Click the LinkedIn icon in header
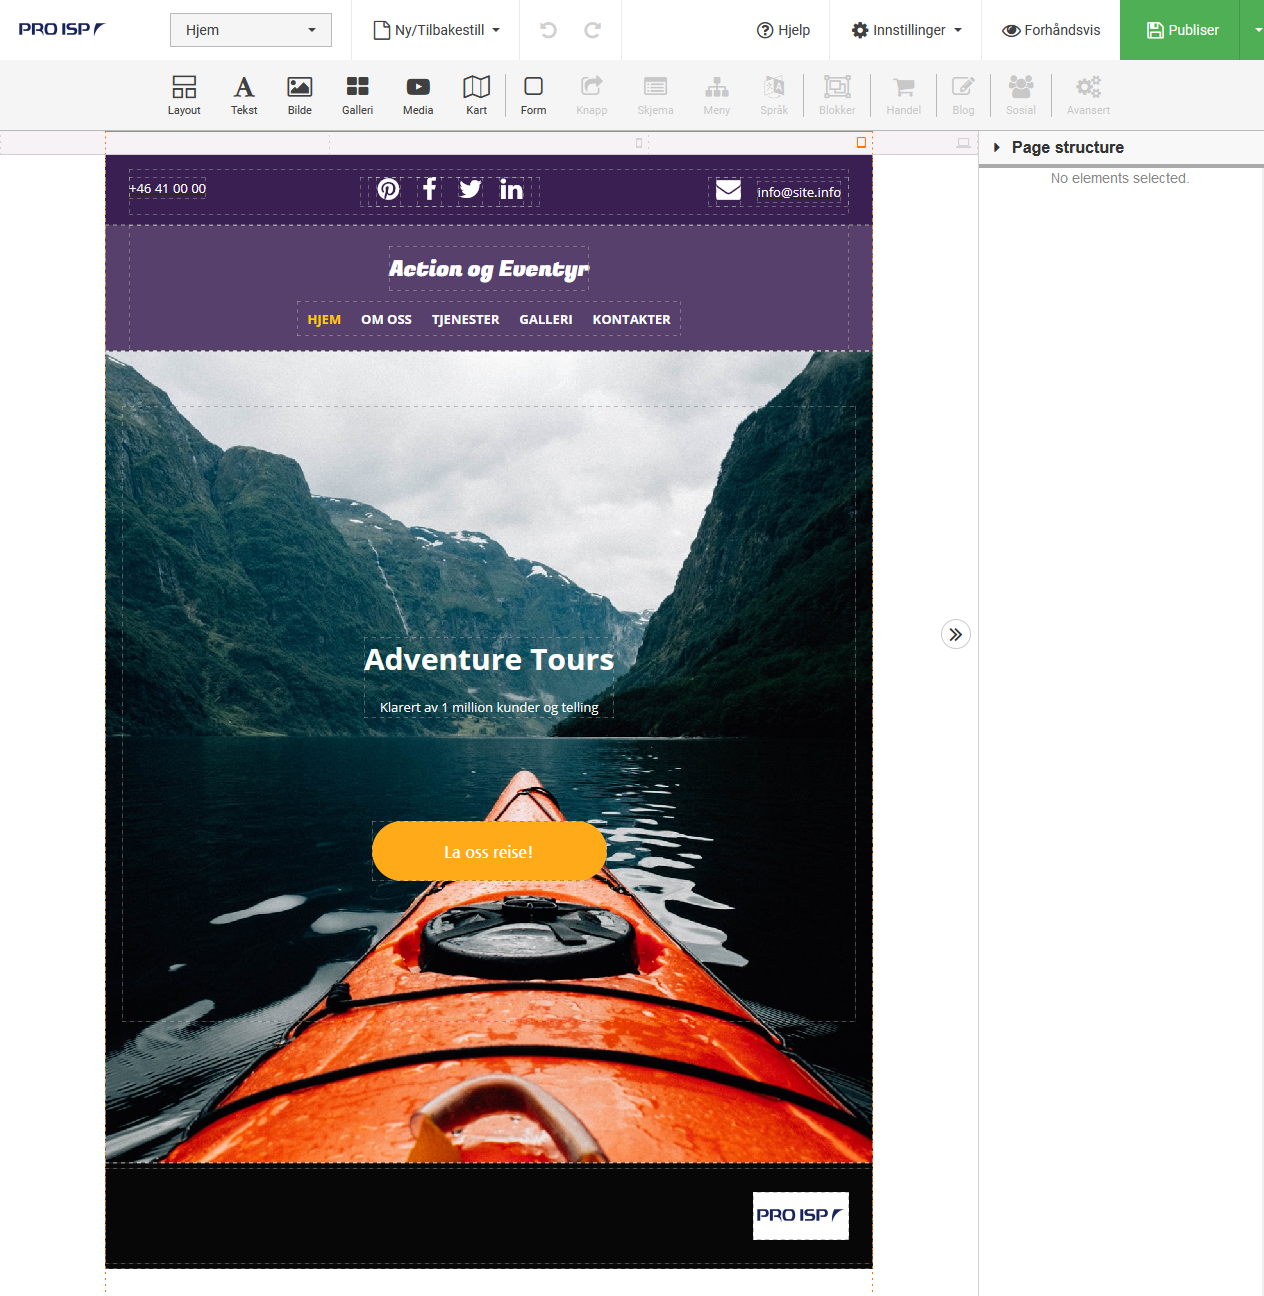This screenshot has height=1296, width=1264. point(511,189)
